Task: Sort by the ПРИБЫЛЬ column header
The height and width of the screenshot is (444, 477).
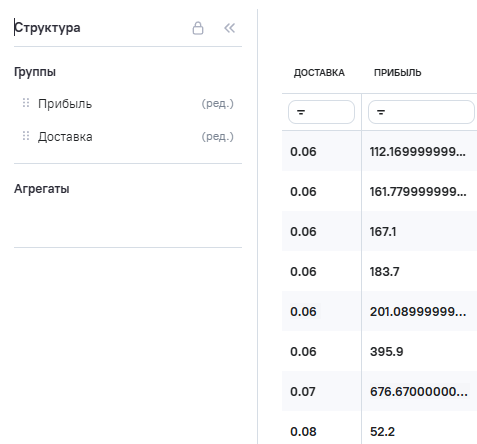Action: pos(398,73)
